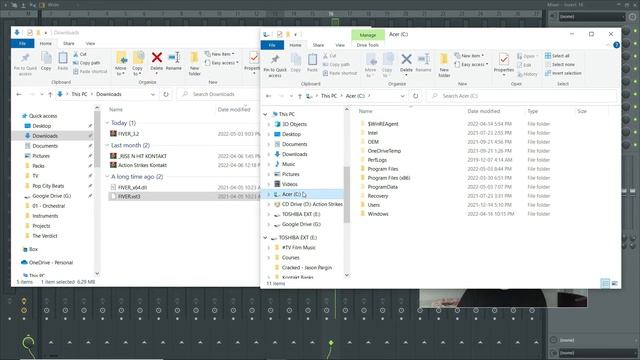This screenshot has width=640, height=360.
Task: Collapse the Today (1) group
Action: 107,123
